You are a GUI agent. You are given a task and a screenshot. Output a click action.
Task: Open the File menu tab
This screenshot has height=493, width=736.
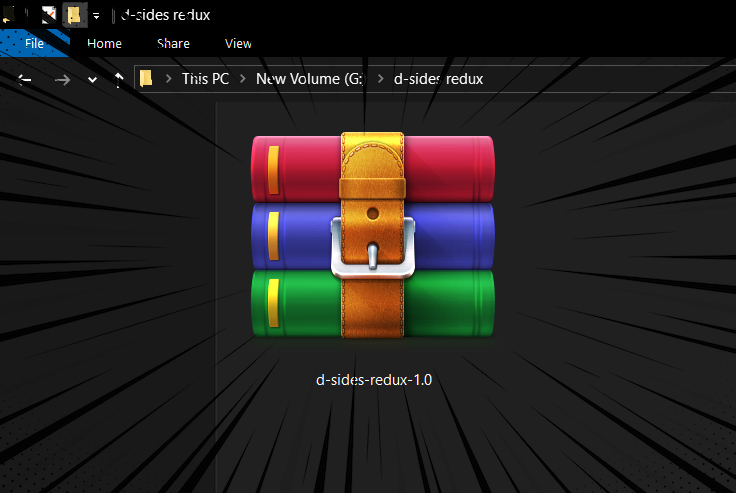[34, 44]
